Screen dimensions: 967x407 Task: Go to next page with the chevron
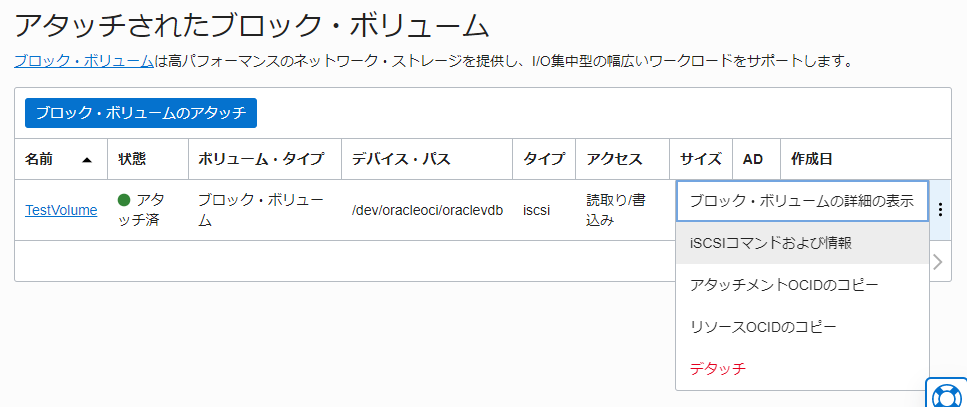[x=938, y=261]
